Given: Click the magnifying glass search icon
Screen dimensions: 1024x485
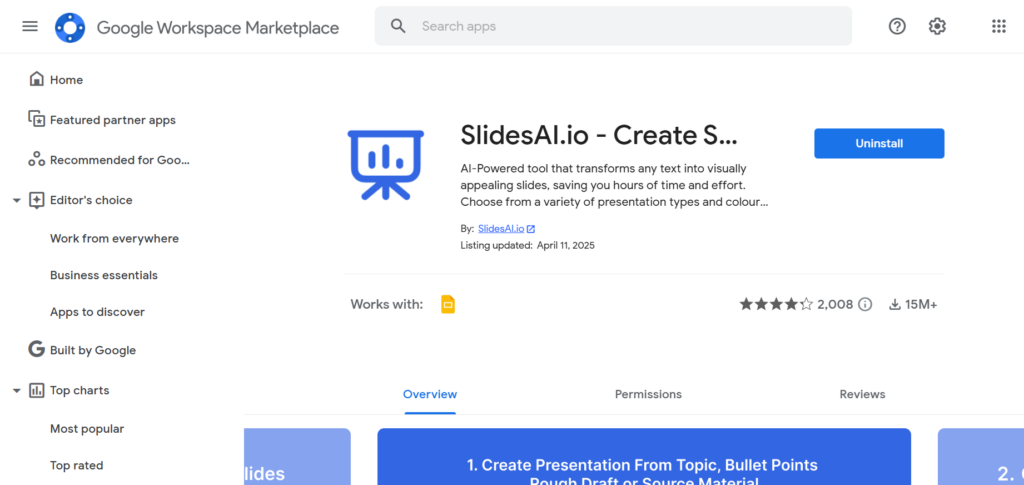Looking at the screenshot, I should [x=398, y=26].
